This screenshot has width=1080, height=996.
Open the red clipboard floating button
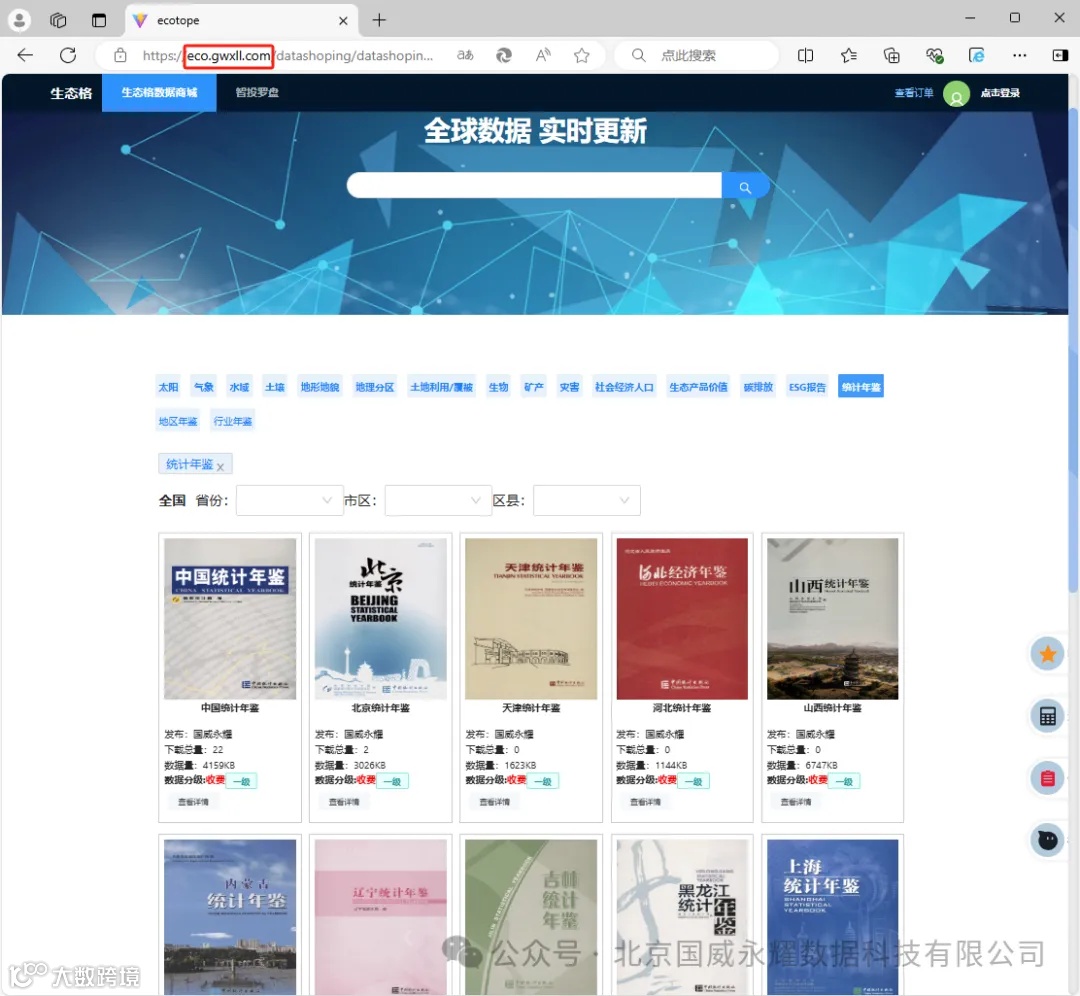coord(1048,778)
